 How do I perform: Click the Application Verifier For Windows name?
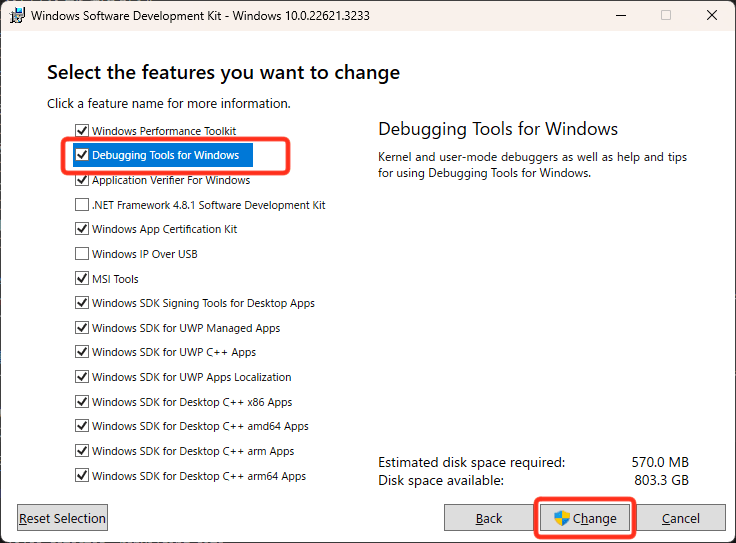[171, 180]
